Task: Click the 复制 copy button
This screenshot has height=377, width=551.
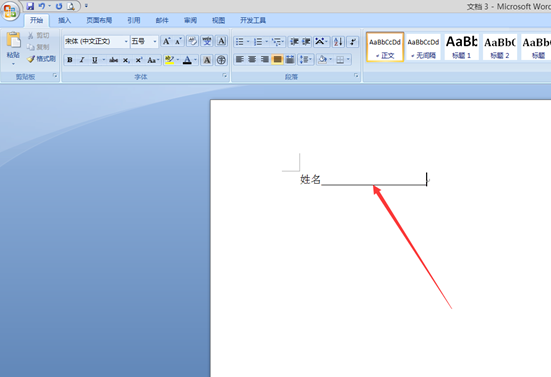Action: click(38, 47)
